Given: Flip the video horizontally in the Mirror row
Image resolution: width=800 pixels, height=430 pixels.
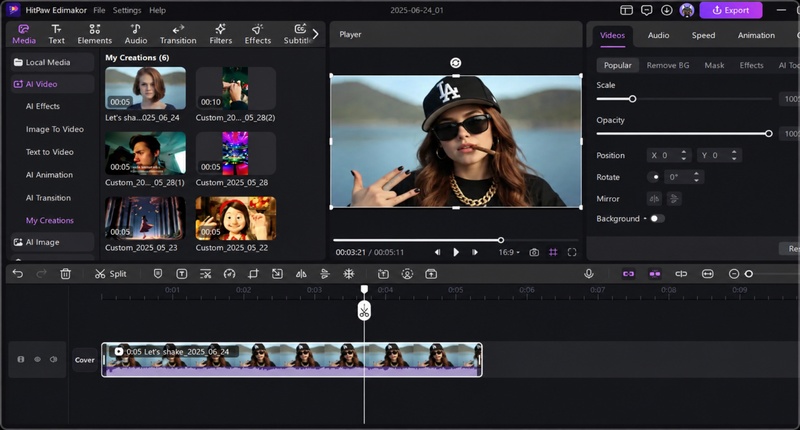Looking at the screenshot, I should tap(654, 198).
